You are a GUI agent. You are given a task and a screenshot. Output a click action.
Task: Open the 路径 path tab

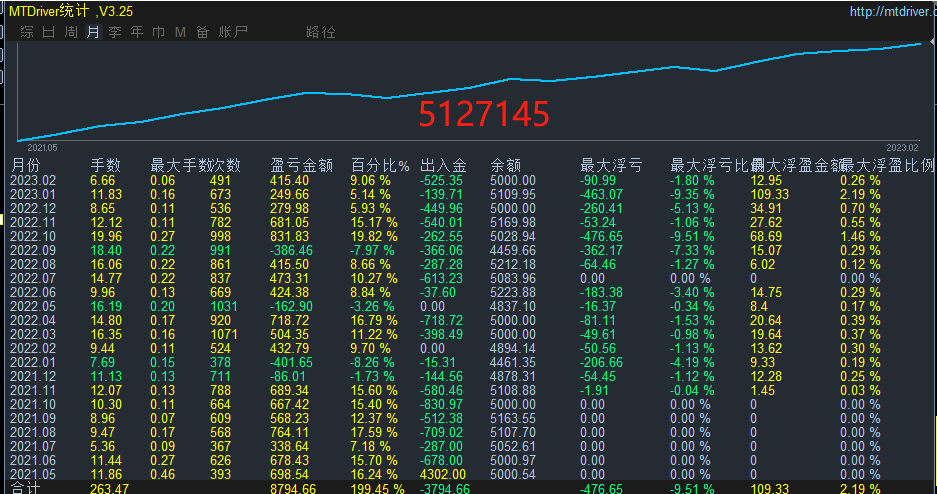321,32
